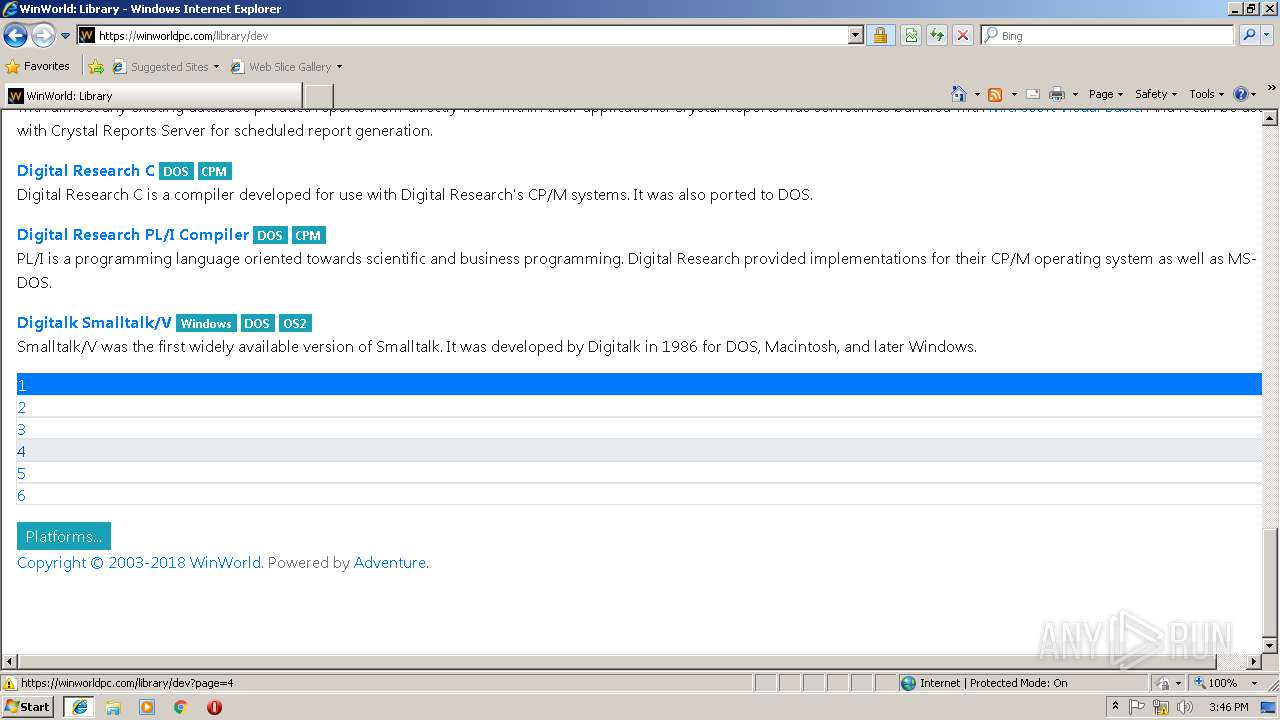The image size is (1280, 720).
Task: Open Suggested Sites favorites link
Action: (165, 67)
